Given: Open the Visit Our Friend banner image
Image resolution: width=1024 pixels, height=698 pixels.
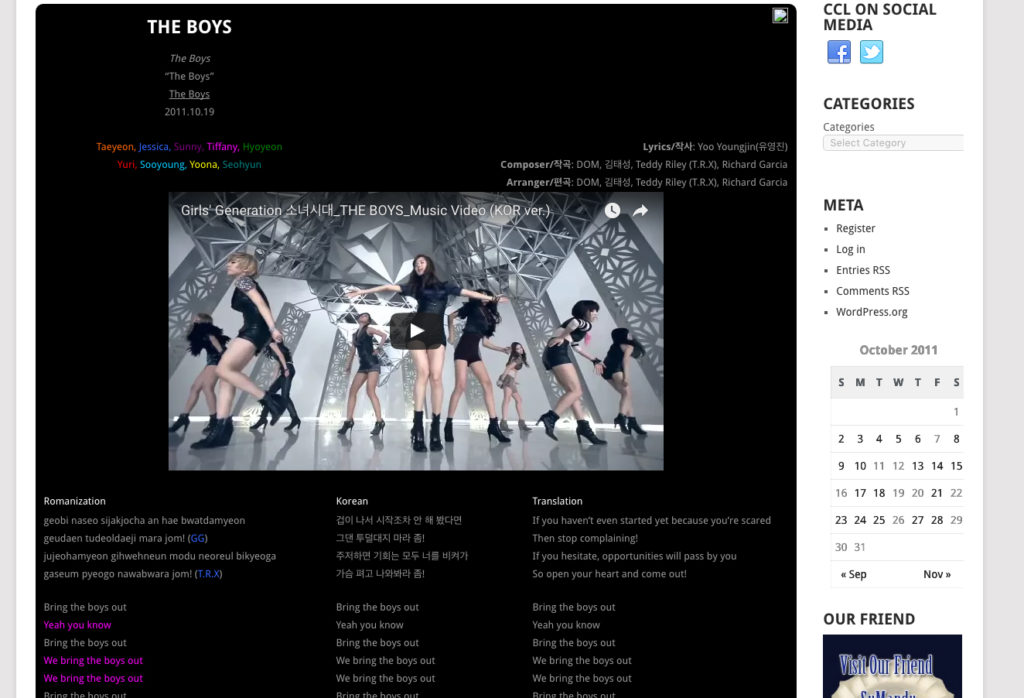Looking at the screenshot, I should point(892,666).
